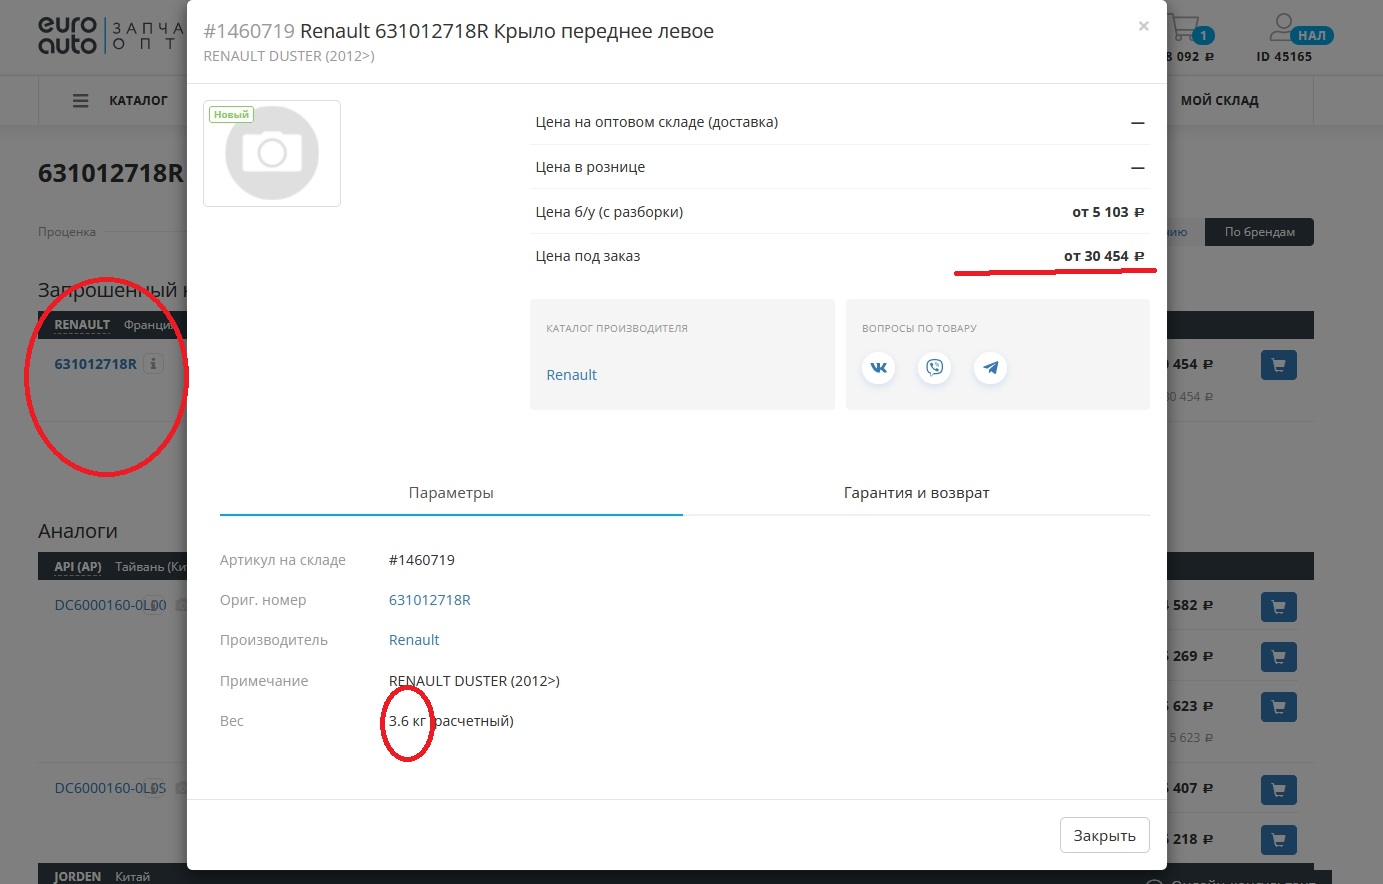Screen dimensions: 1383x884
Task: Switch to Гарантия и возврат tab
Action: (x=916, y=493)
